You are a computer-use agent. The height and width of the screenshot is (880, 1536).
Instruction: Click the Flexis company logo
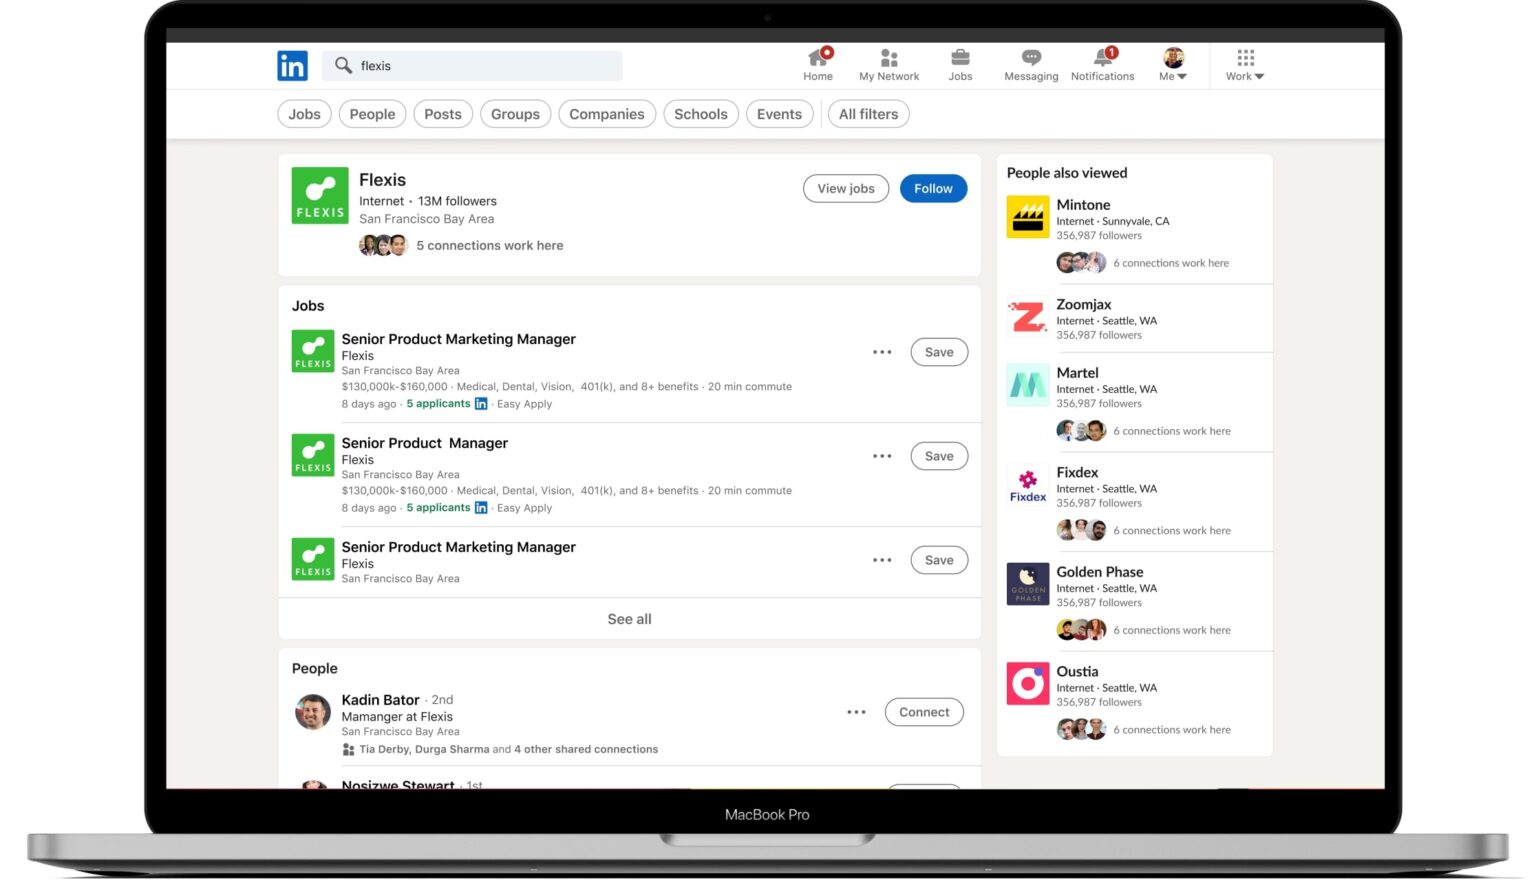(319, 195)
